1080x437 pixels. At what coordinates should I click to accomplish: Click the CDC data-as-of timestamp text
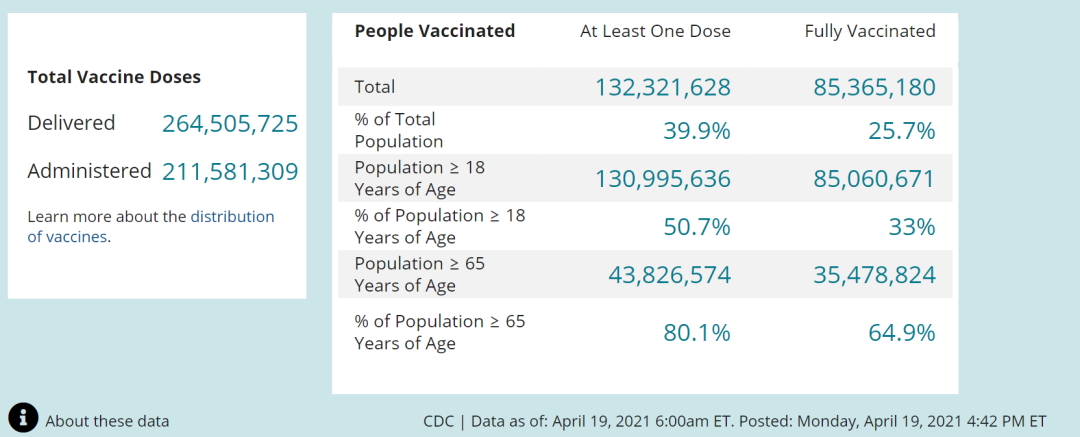(735, 421)
